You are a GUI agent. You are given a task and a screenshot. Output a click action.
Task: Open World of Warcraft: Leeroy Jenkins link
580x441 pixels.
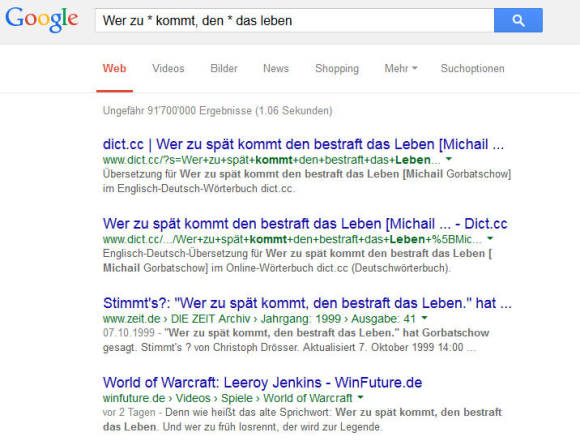coord(262,383)
